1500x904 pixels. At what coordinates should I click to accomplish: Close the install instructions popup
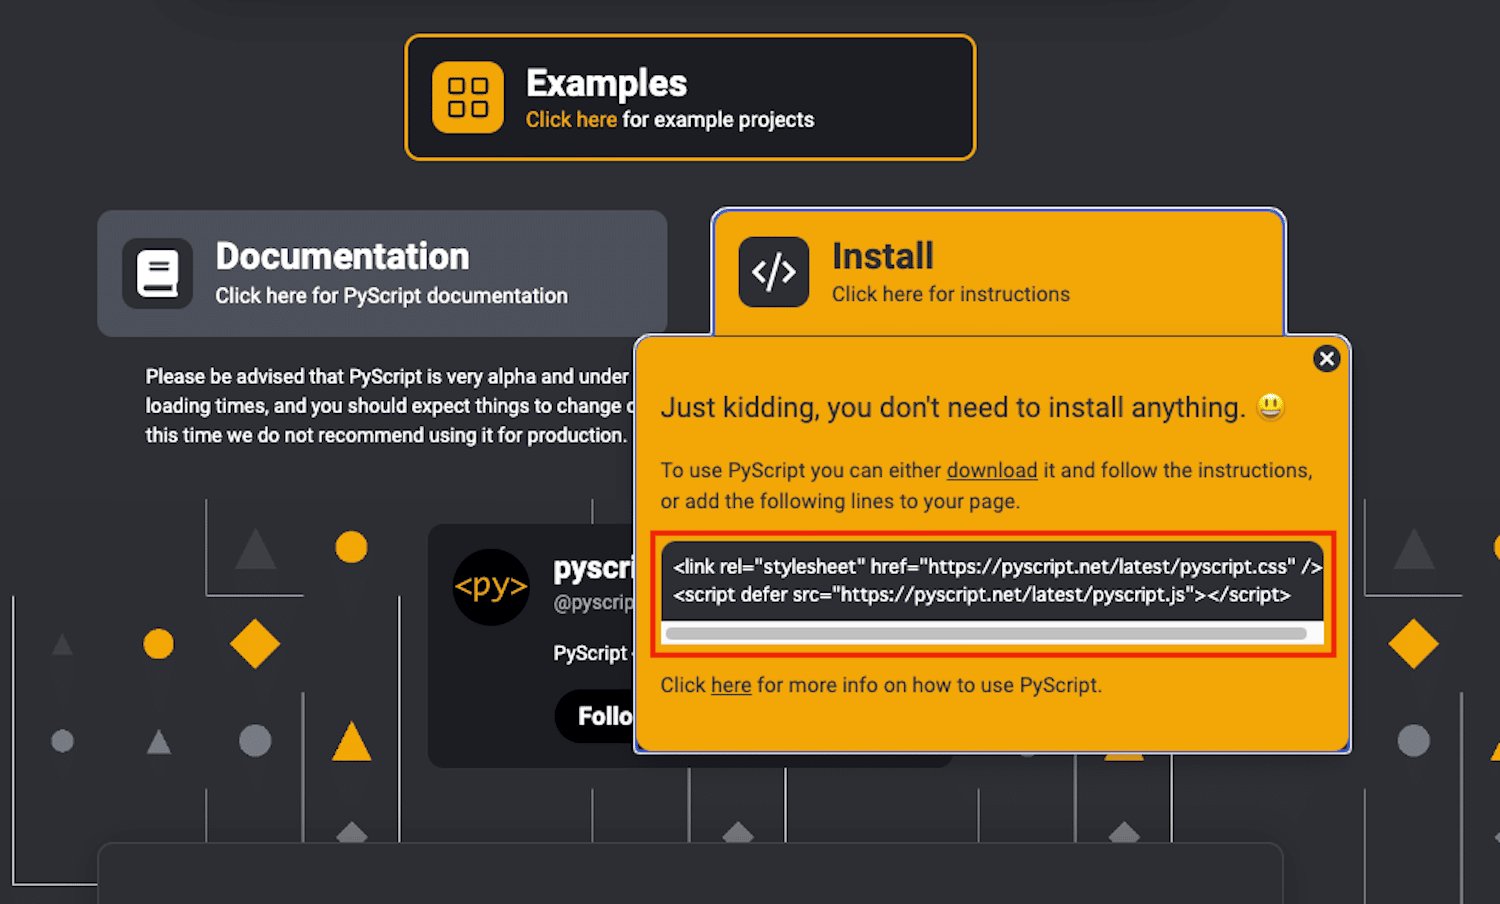pos(1326,358)
